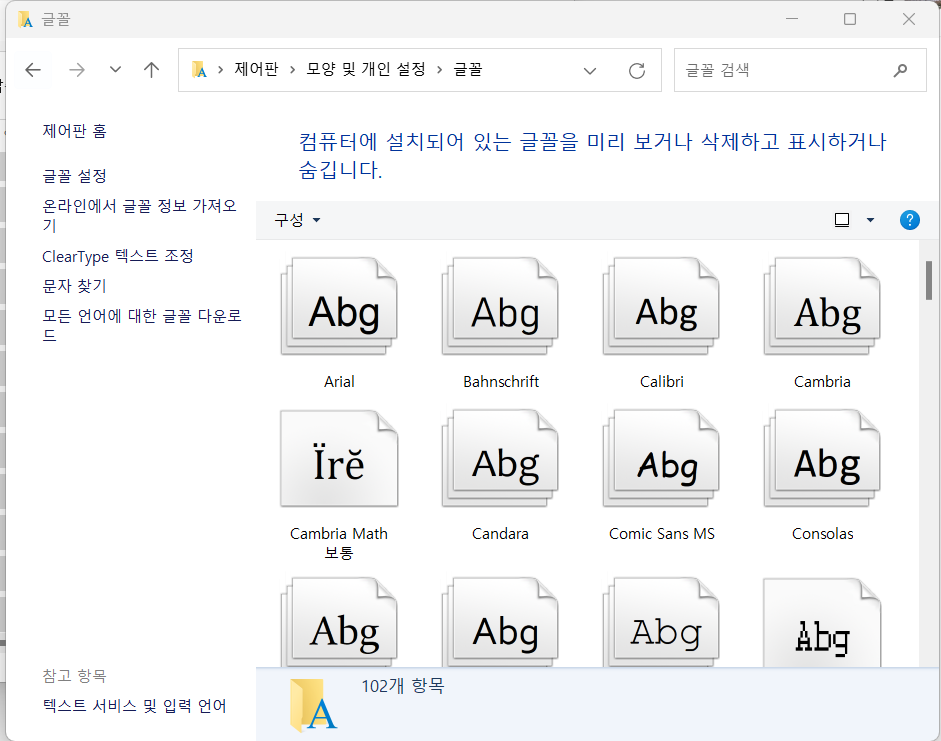This screenshot has height=741, width=941.
Task: Open help with the blue question icon
Action: [x=909, y=220]
